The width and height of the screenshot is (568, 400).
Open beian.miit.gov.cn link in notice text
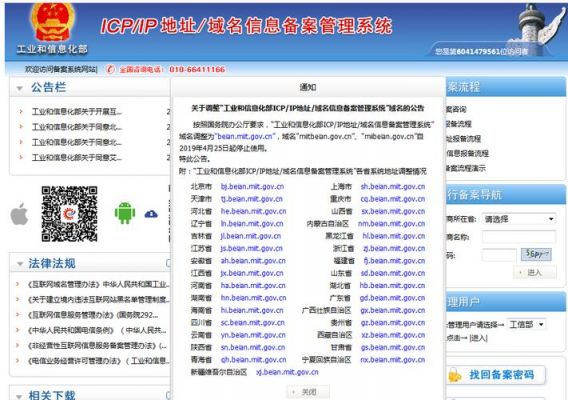tap(245, 136)
